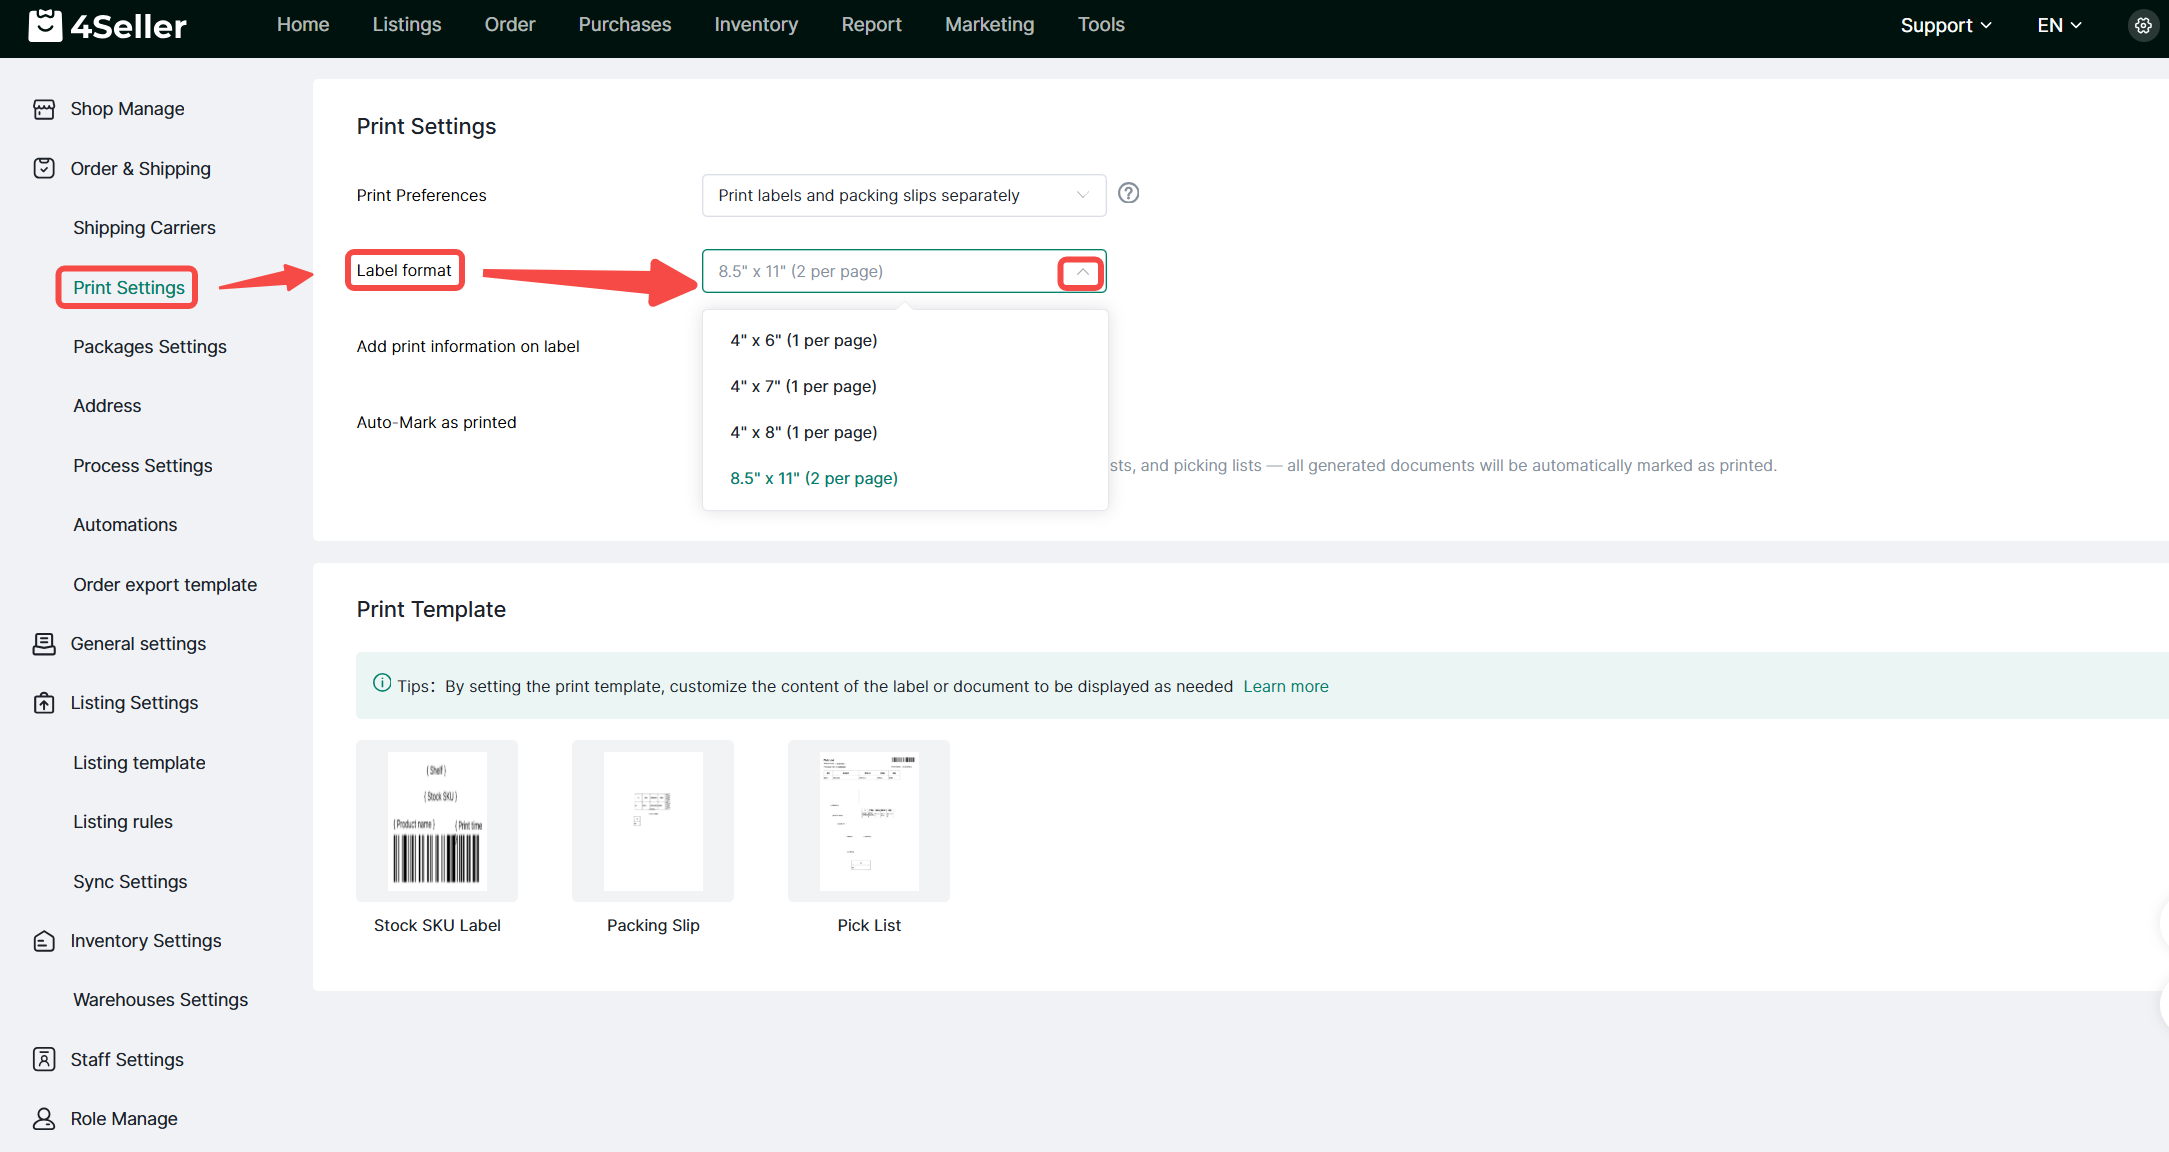2169x1152 pixels.
Task: Open gear settings icon in top bar
Action: (x=2142, y=26)
